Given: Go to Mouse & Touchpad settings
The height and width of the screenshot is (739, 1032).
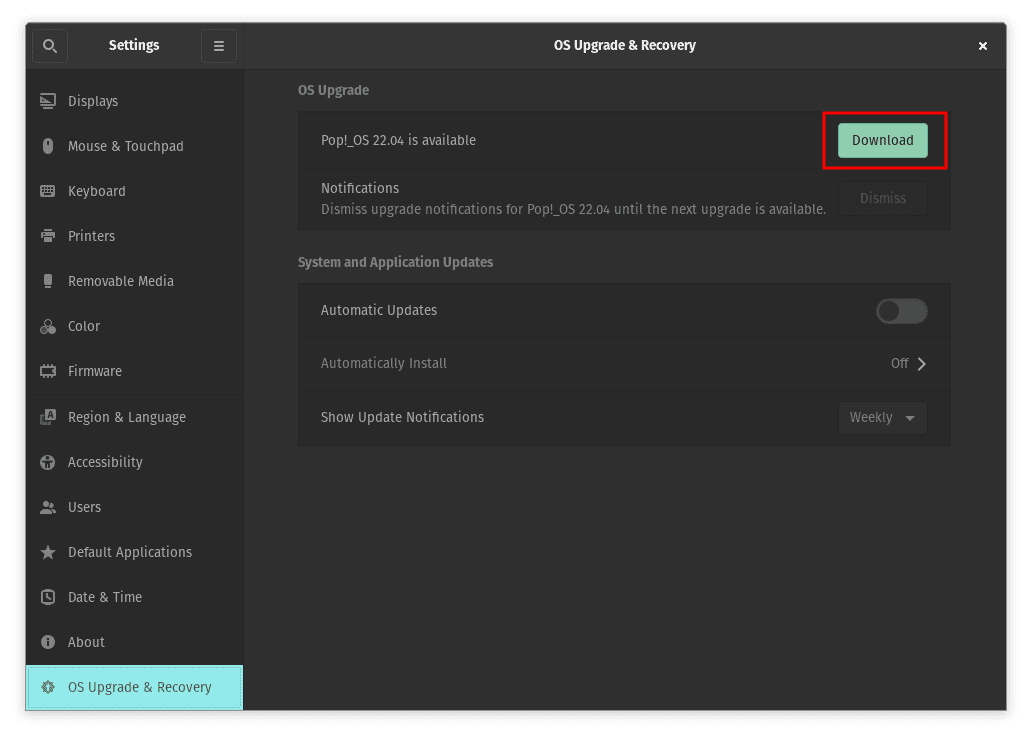Looking at the screenshot, I should [134, 145].
